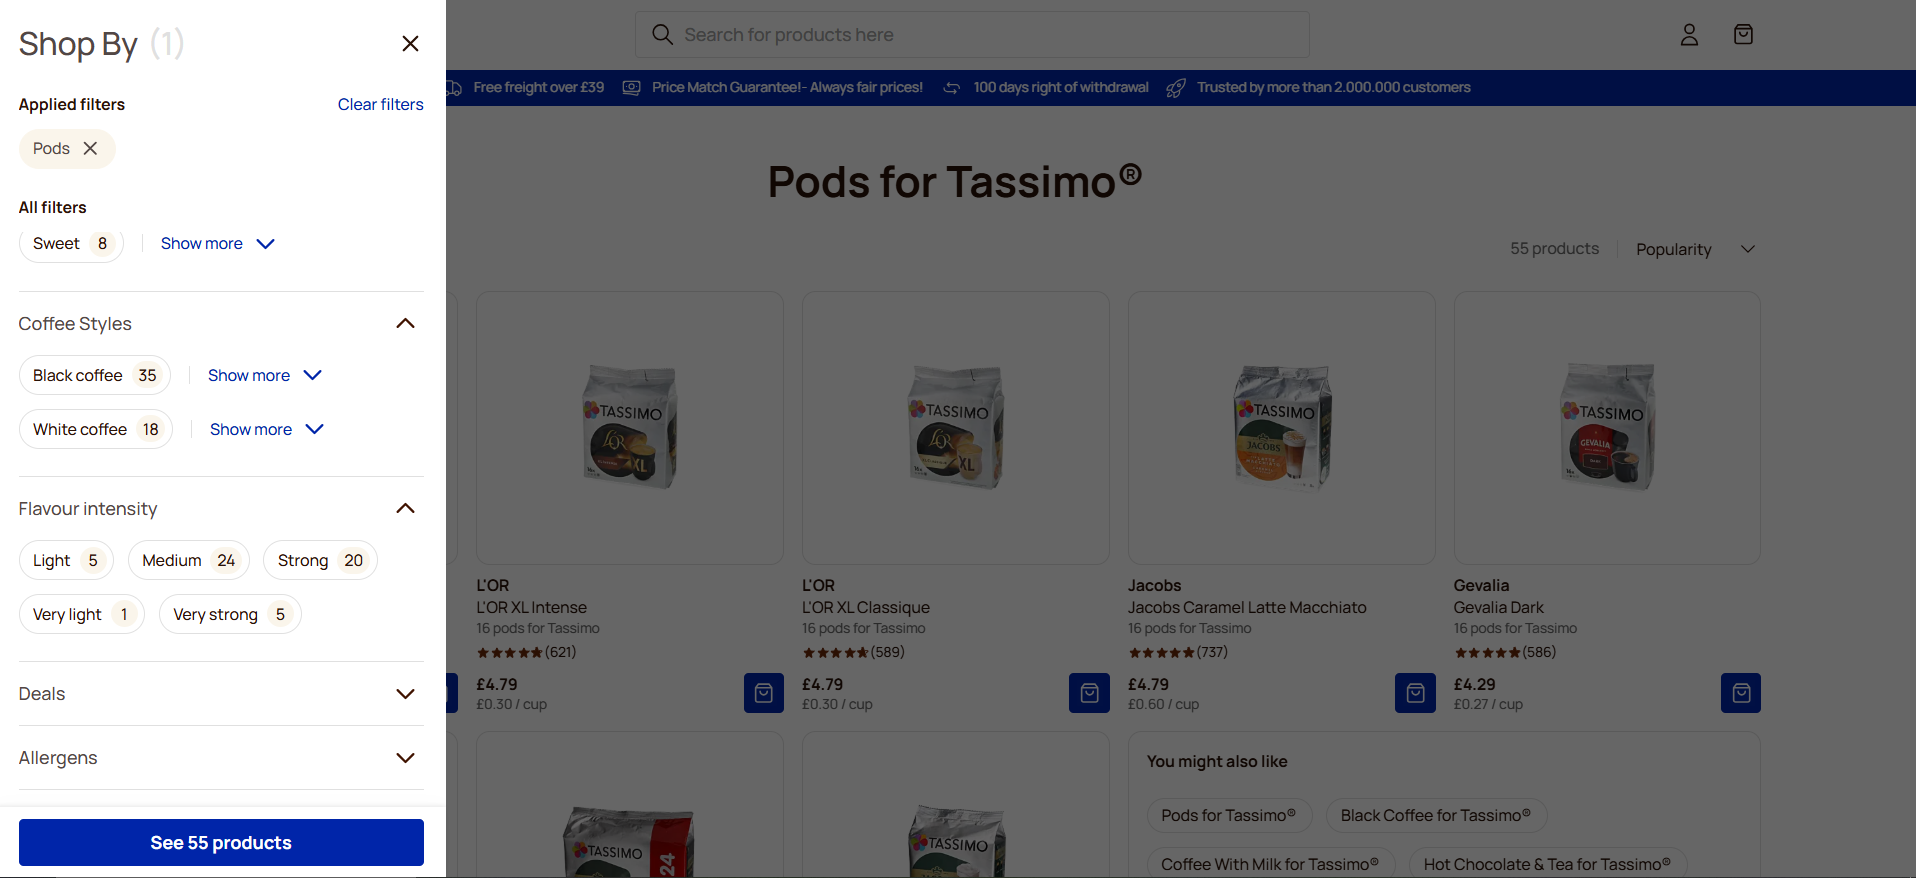The image size is (1916, 878).
Task: Remove the applied Pods filter chip
Action: click(x=90, y=149)
